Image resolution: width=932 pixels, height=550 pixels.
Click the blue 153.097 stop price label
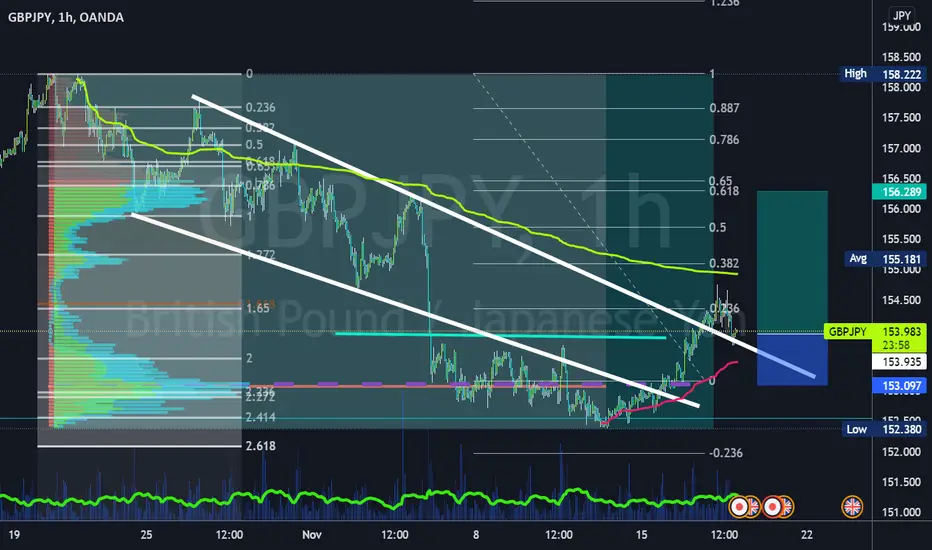click(x=899, y=385)
